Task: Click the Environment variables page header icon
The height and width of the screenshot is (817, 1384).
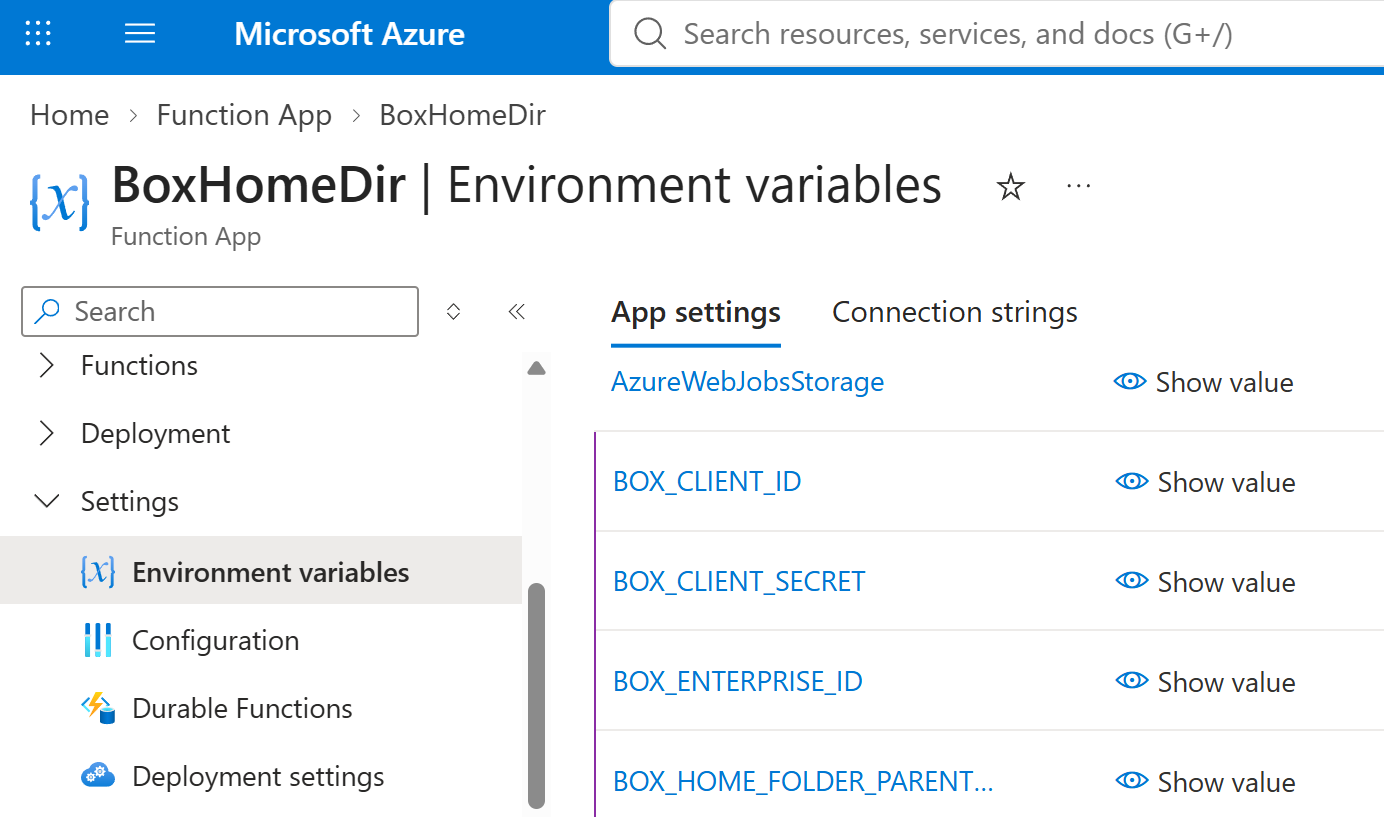Action: (59, 202)
